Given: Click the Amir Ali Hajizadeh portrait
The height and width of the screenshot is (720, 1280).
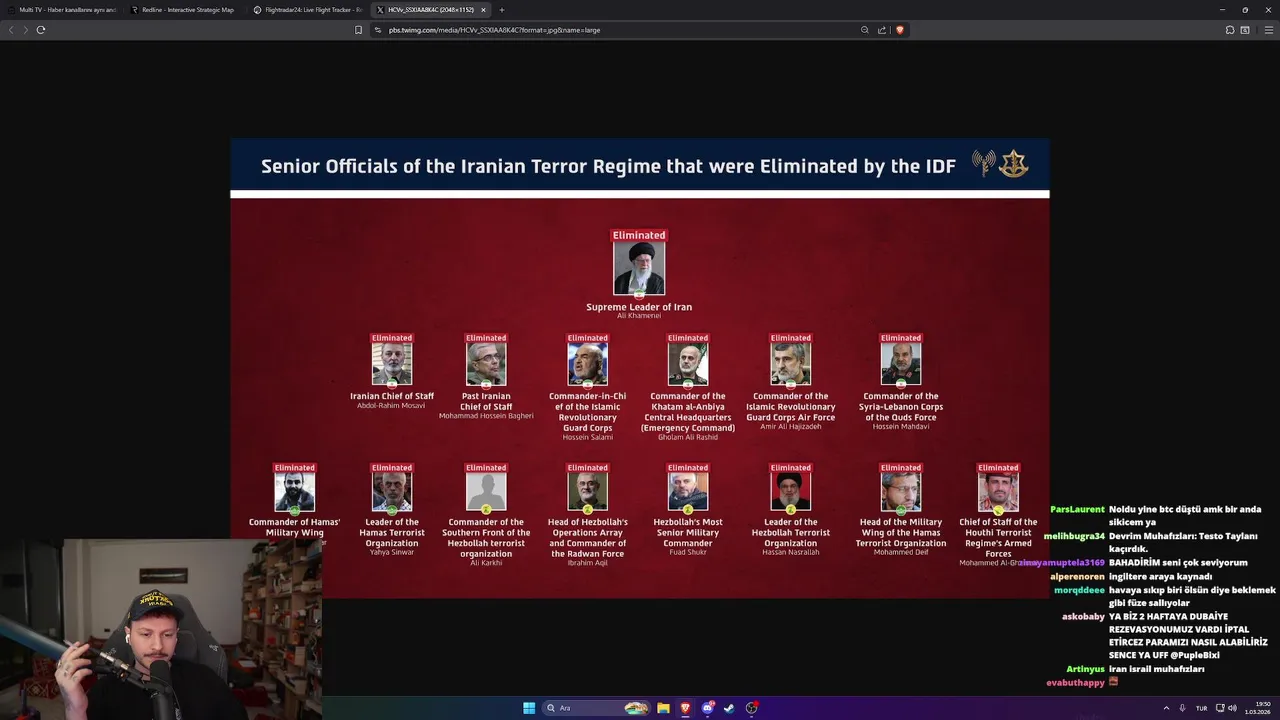Looking at the screenshot, I should tap(791, 364).
